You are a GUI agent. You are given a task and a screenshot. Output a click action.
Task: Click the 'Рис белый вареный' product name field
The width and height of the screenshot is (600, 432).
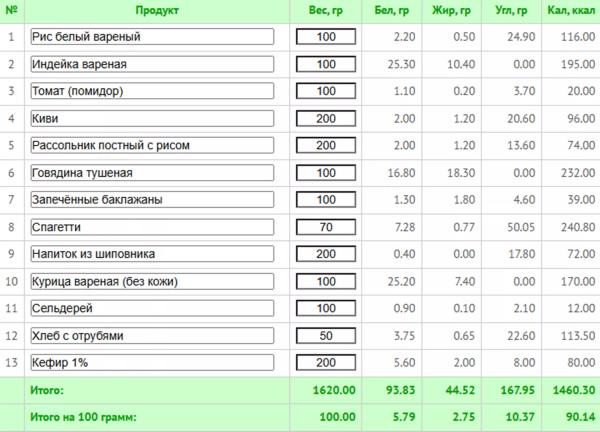coord(152,37)
